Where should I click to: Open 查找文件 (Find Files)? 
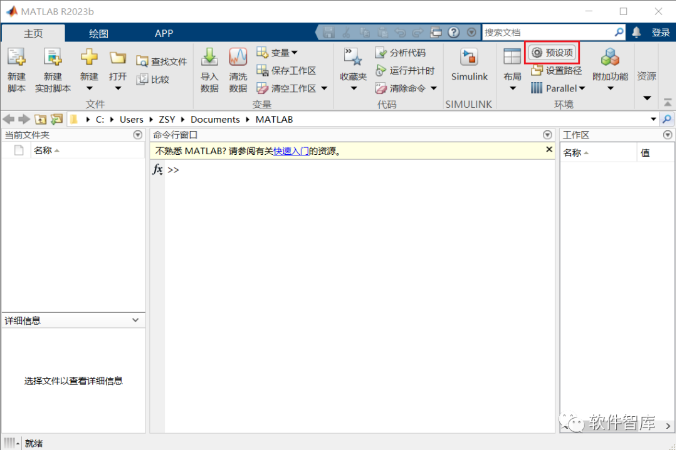click(x=161, y=61)
